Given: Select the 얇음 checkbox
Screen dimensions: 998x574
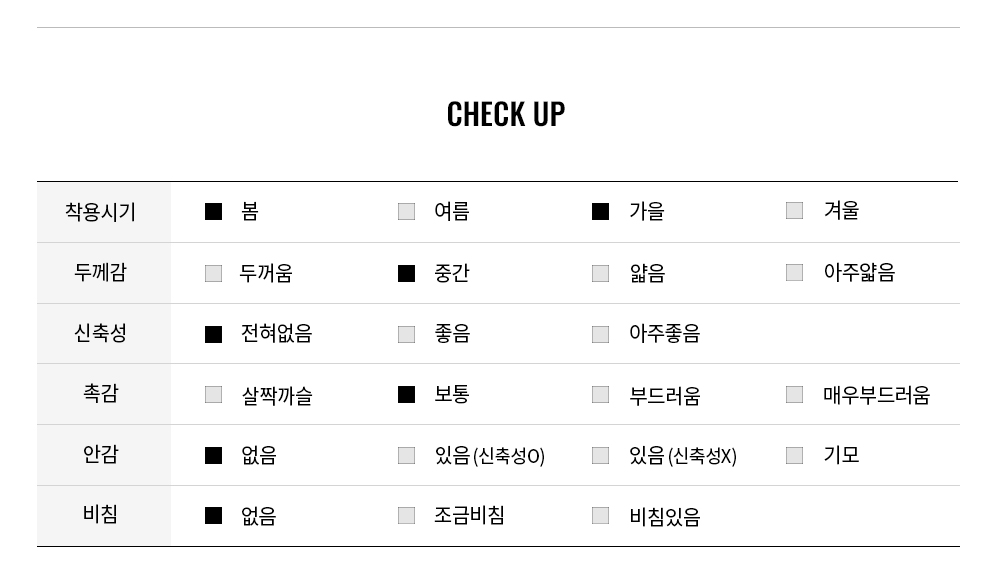Looking at the screenshot, I should click(600, 274).
